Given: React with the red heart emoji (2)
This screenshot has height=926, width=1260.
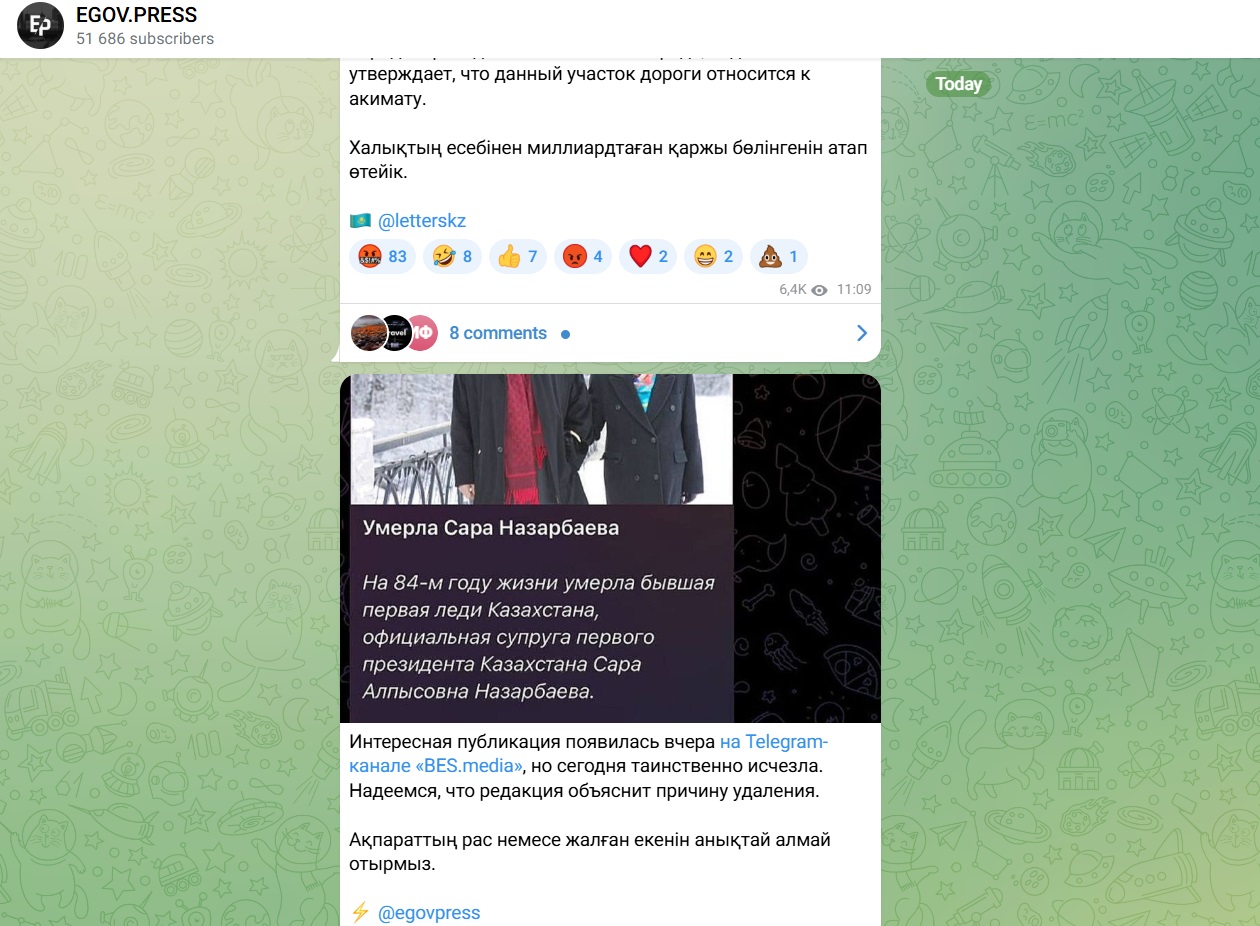Looking at the screenshot, I should click(x=648, y=257).
